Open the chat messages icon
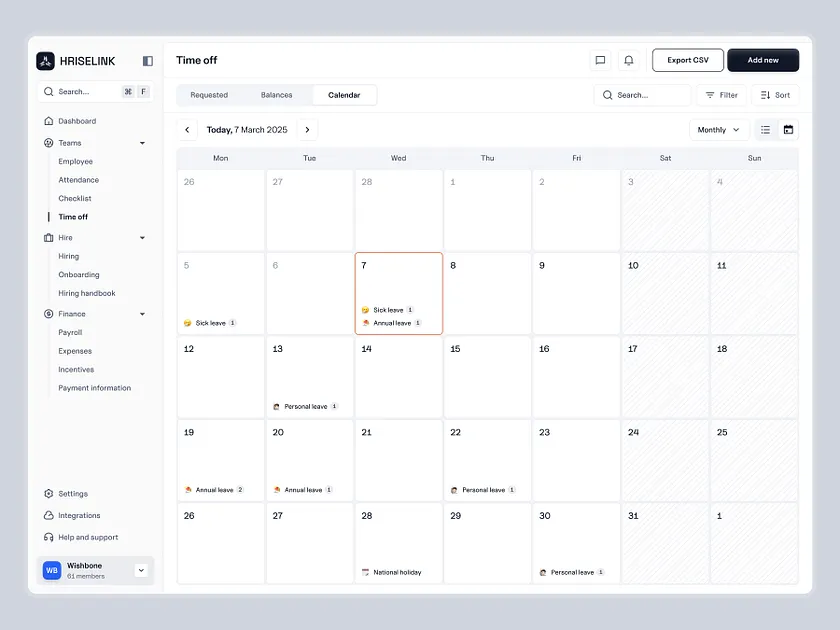Viewport: 840px width, 630px height. [x=600, y=60]
